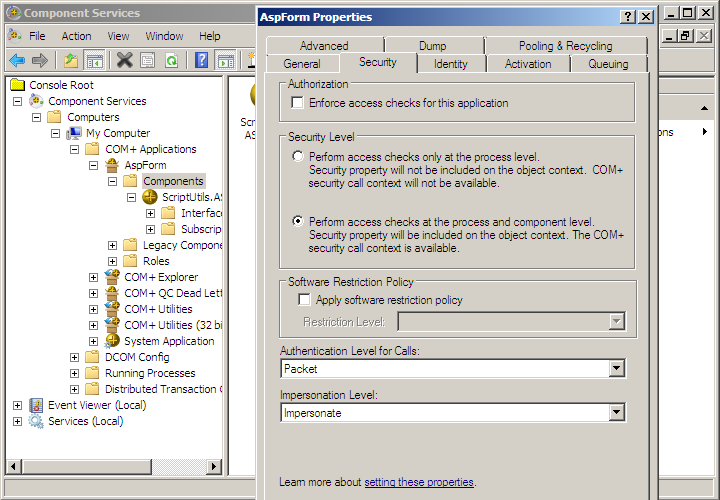Switch to the Identity tab
The height and width of the screenshot is (500, 720).
450,64
